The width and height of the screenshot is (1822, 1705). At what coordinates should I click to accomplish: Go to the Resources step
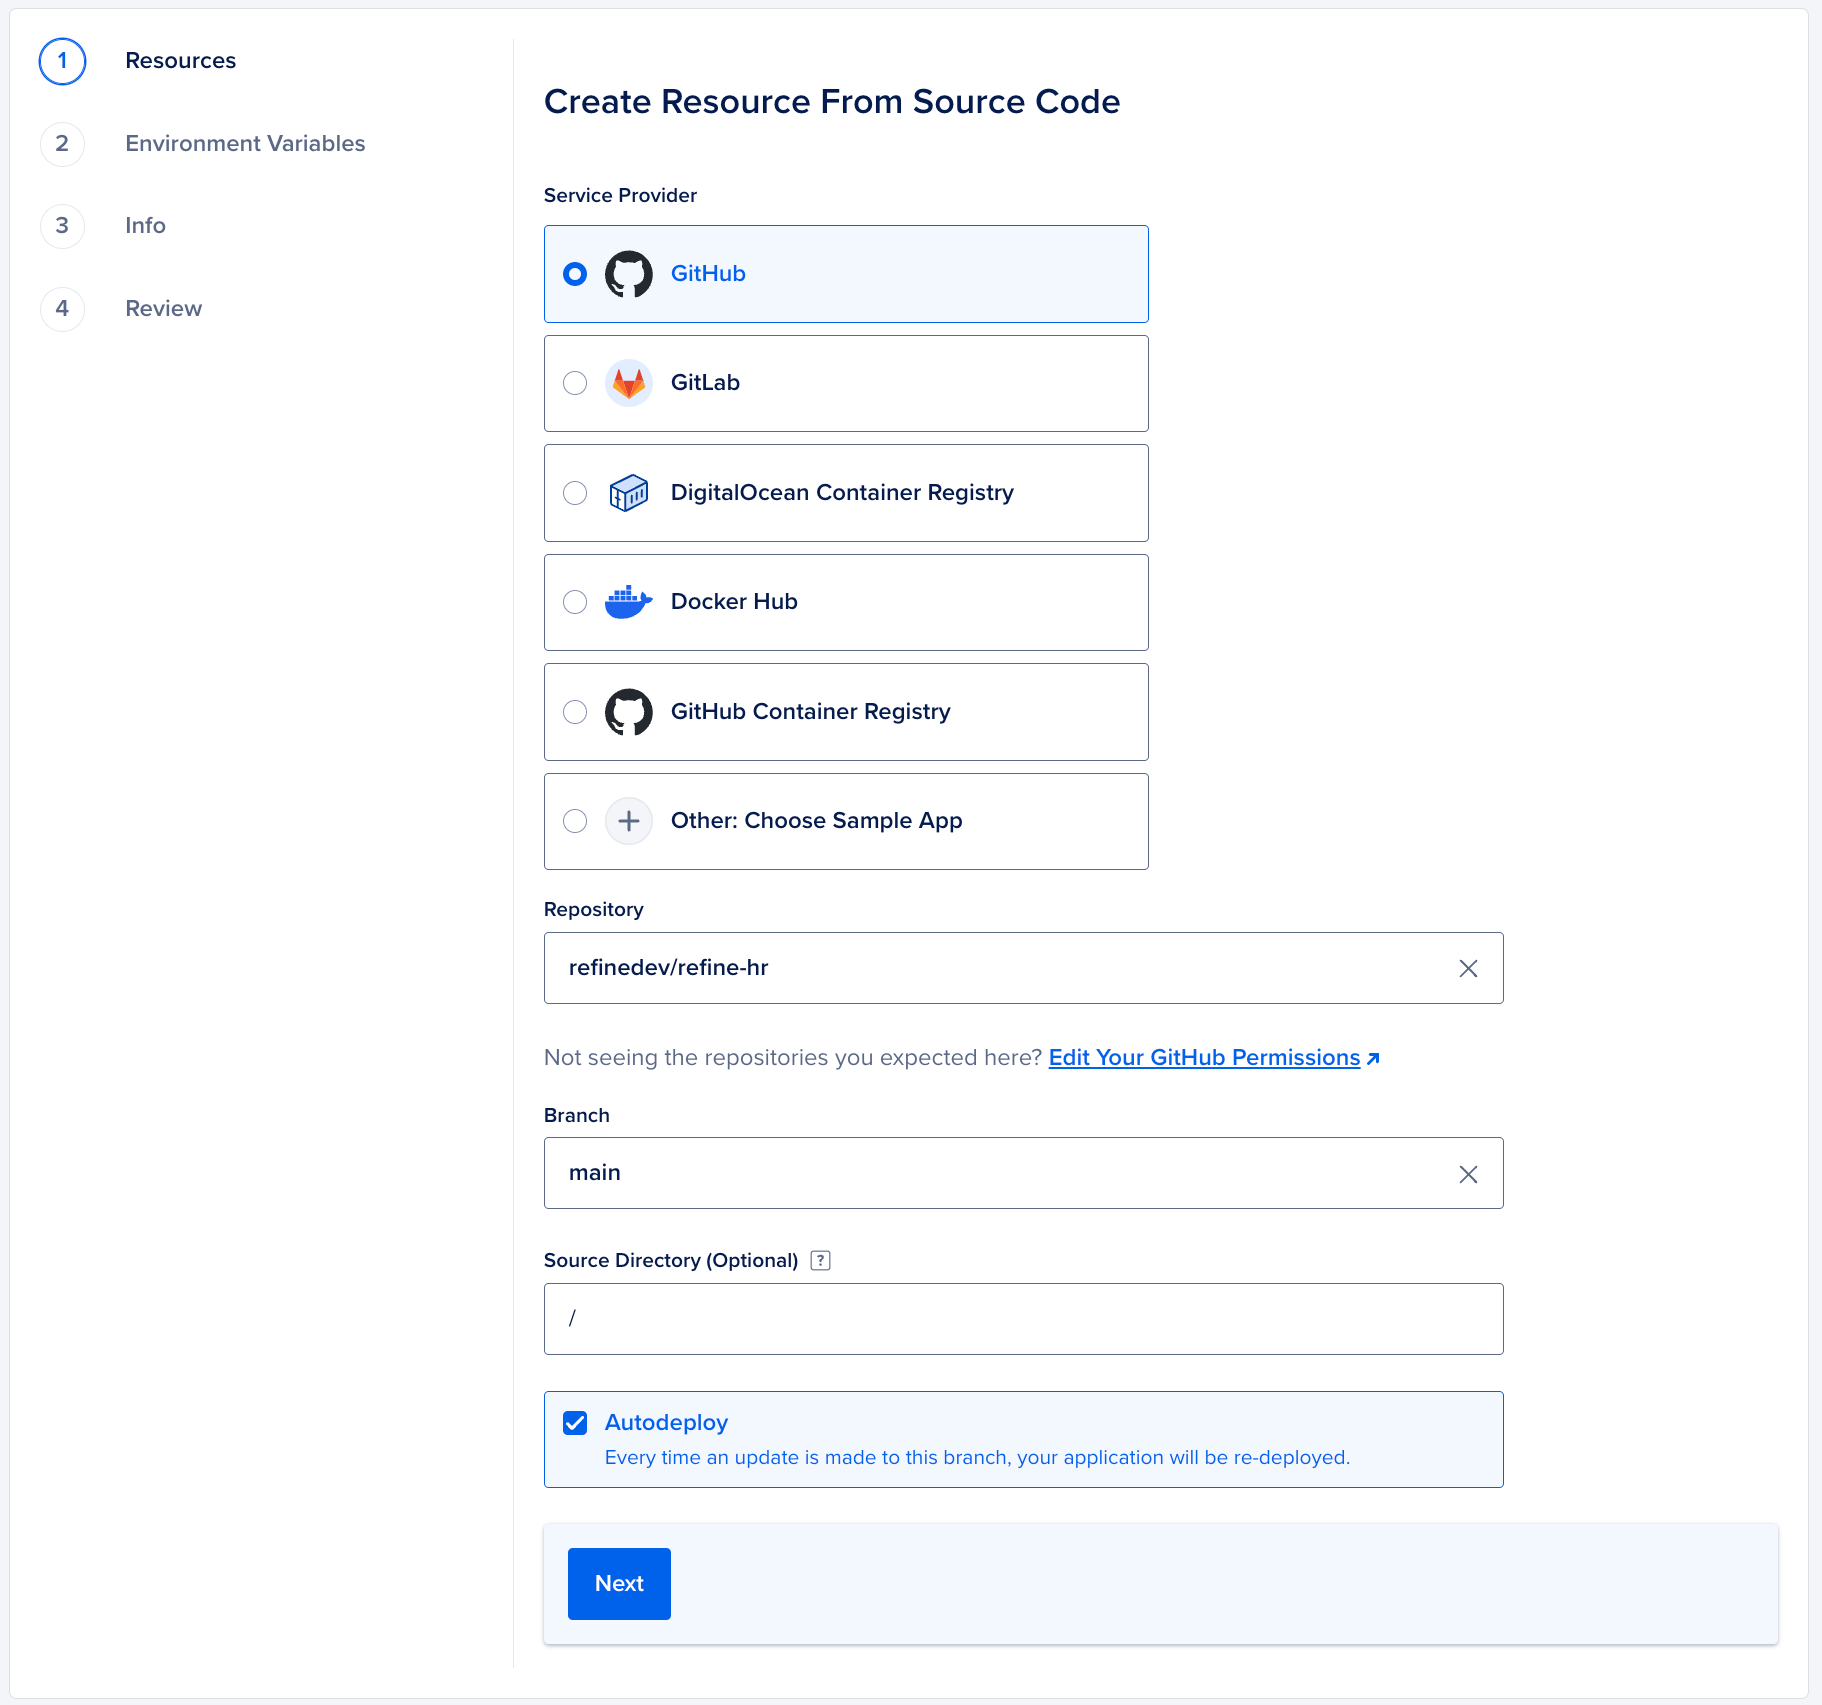pyautogui.click(x=180, y=61)
